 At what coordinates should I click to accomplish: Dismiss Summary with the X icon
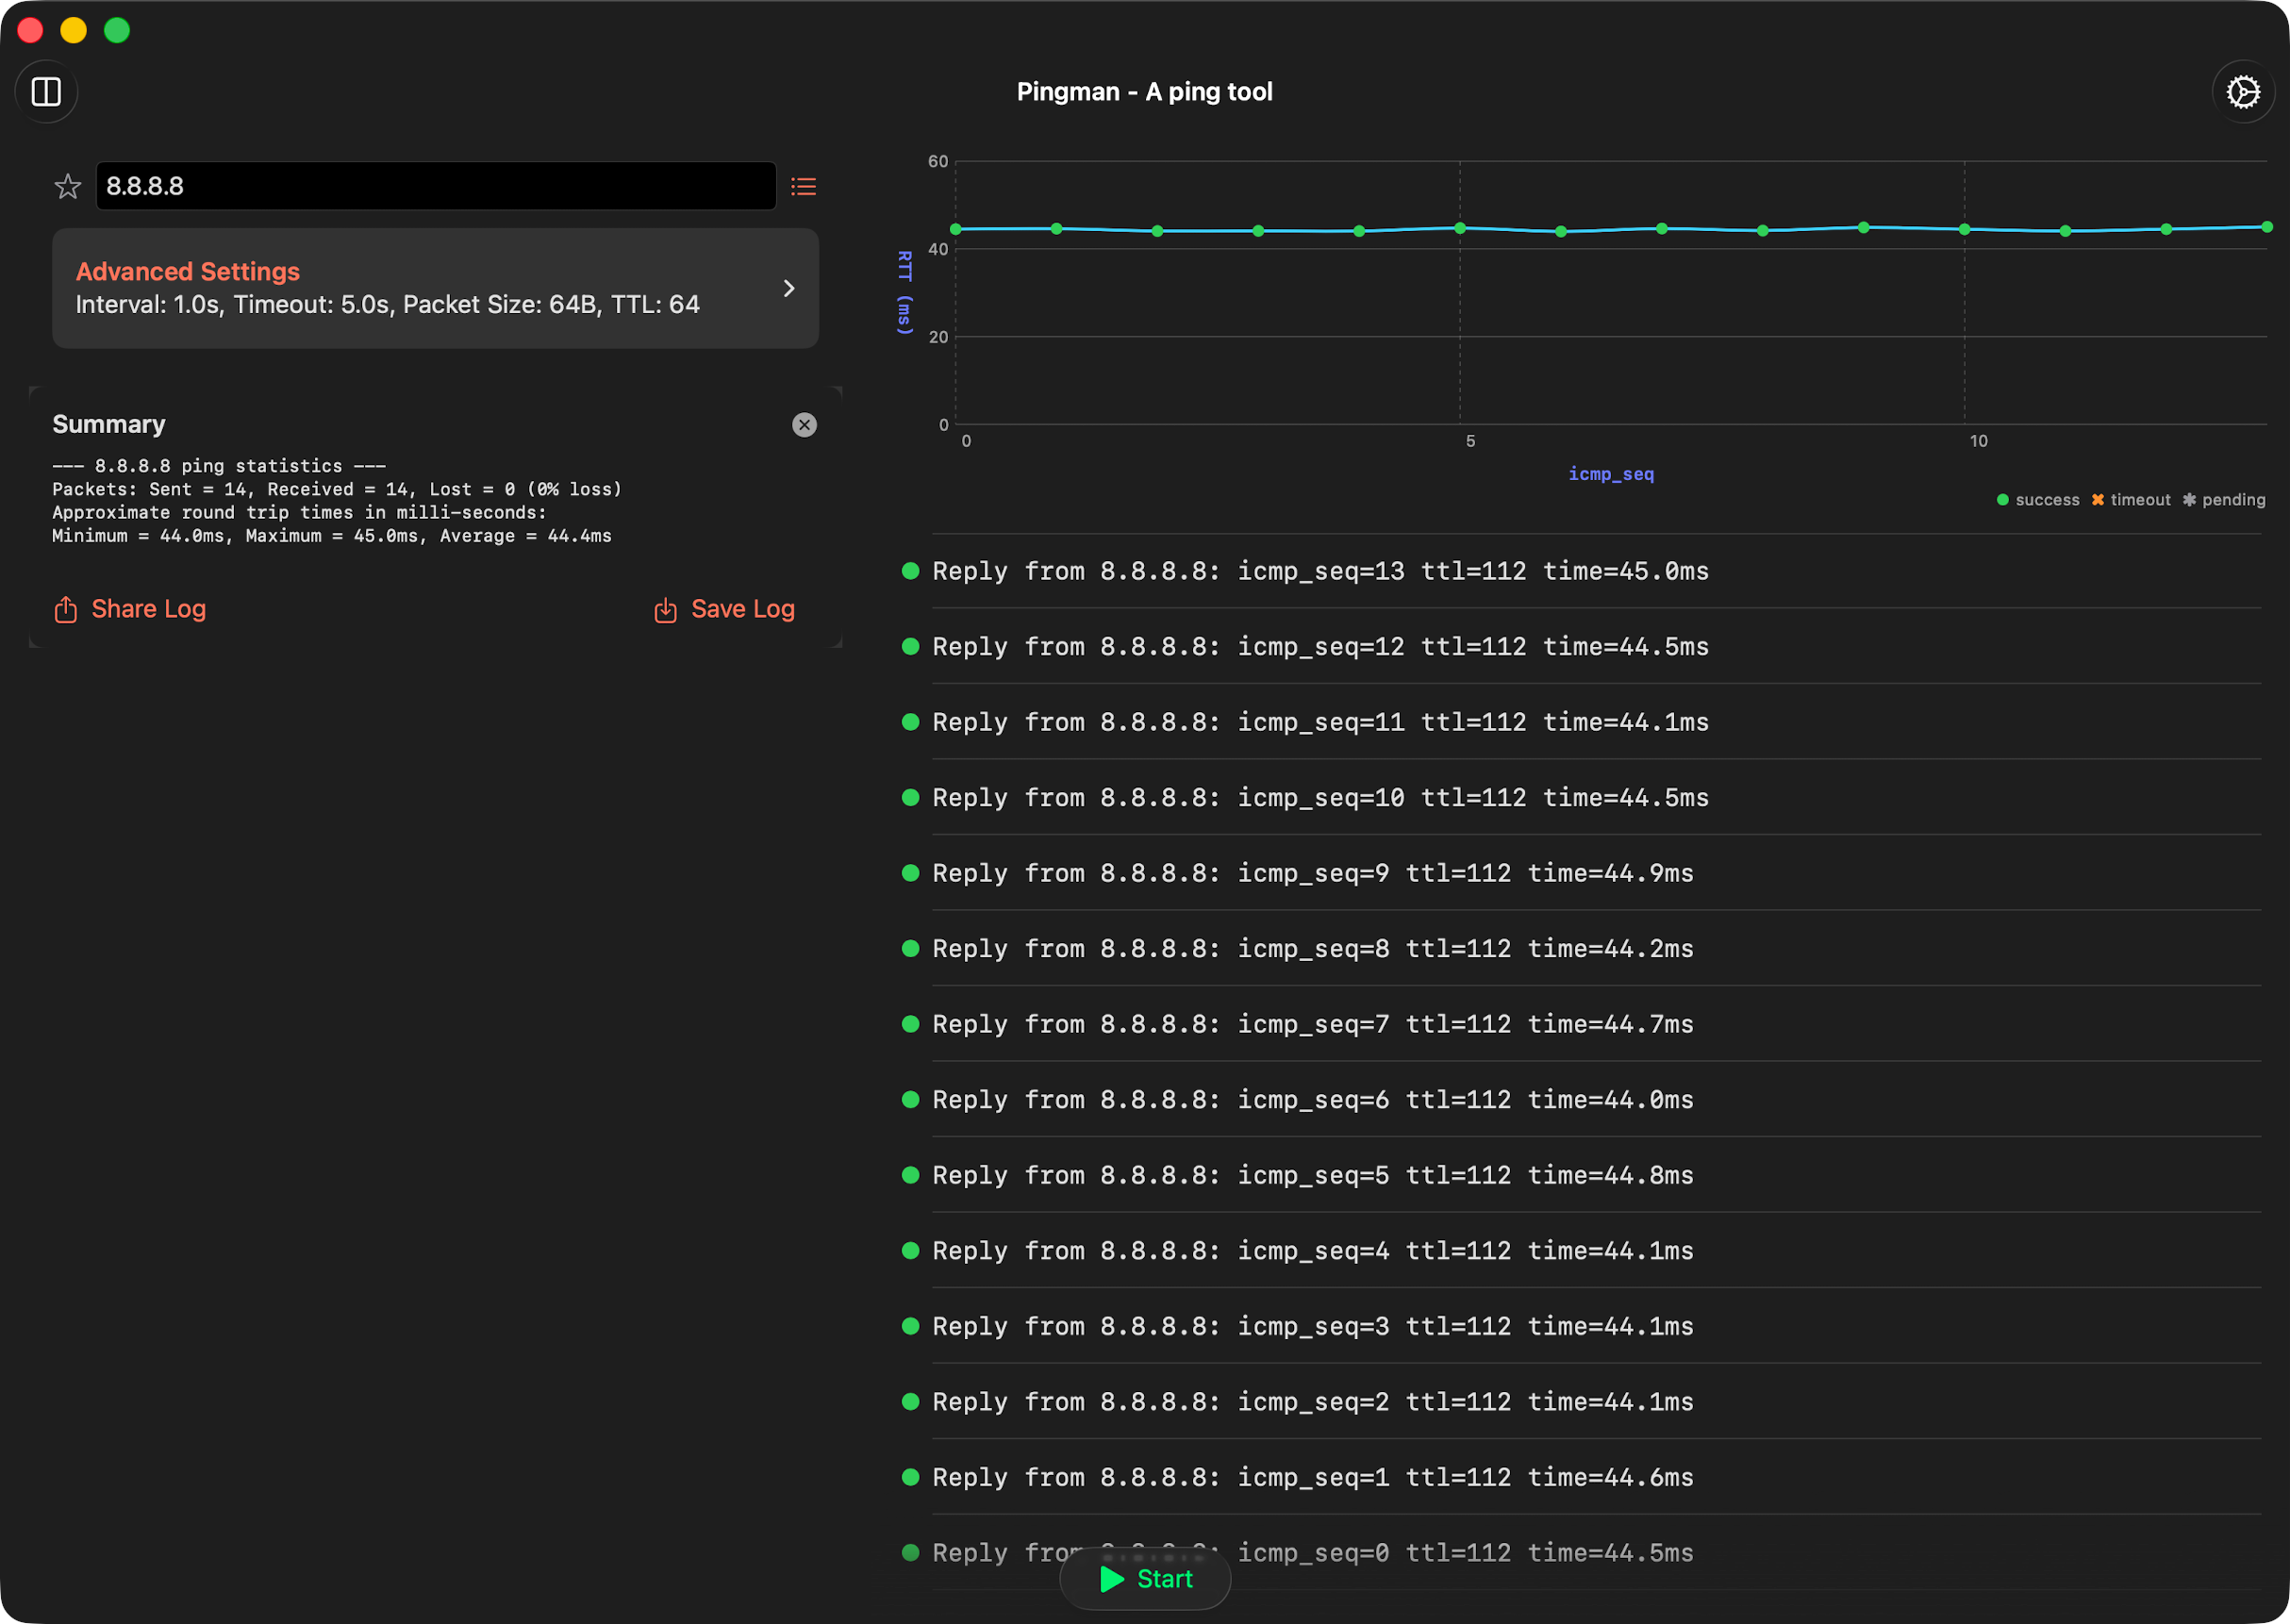804,425
